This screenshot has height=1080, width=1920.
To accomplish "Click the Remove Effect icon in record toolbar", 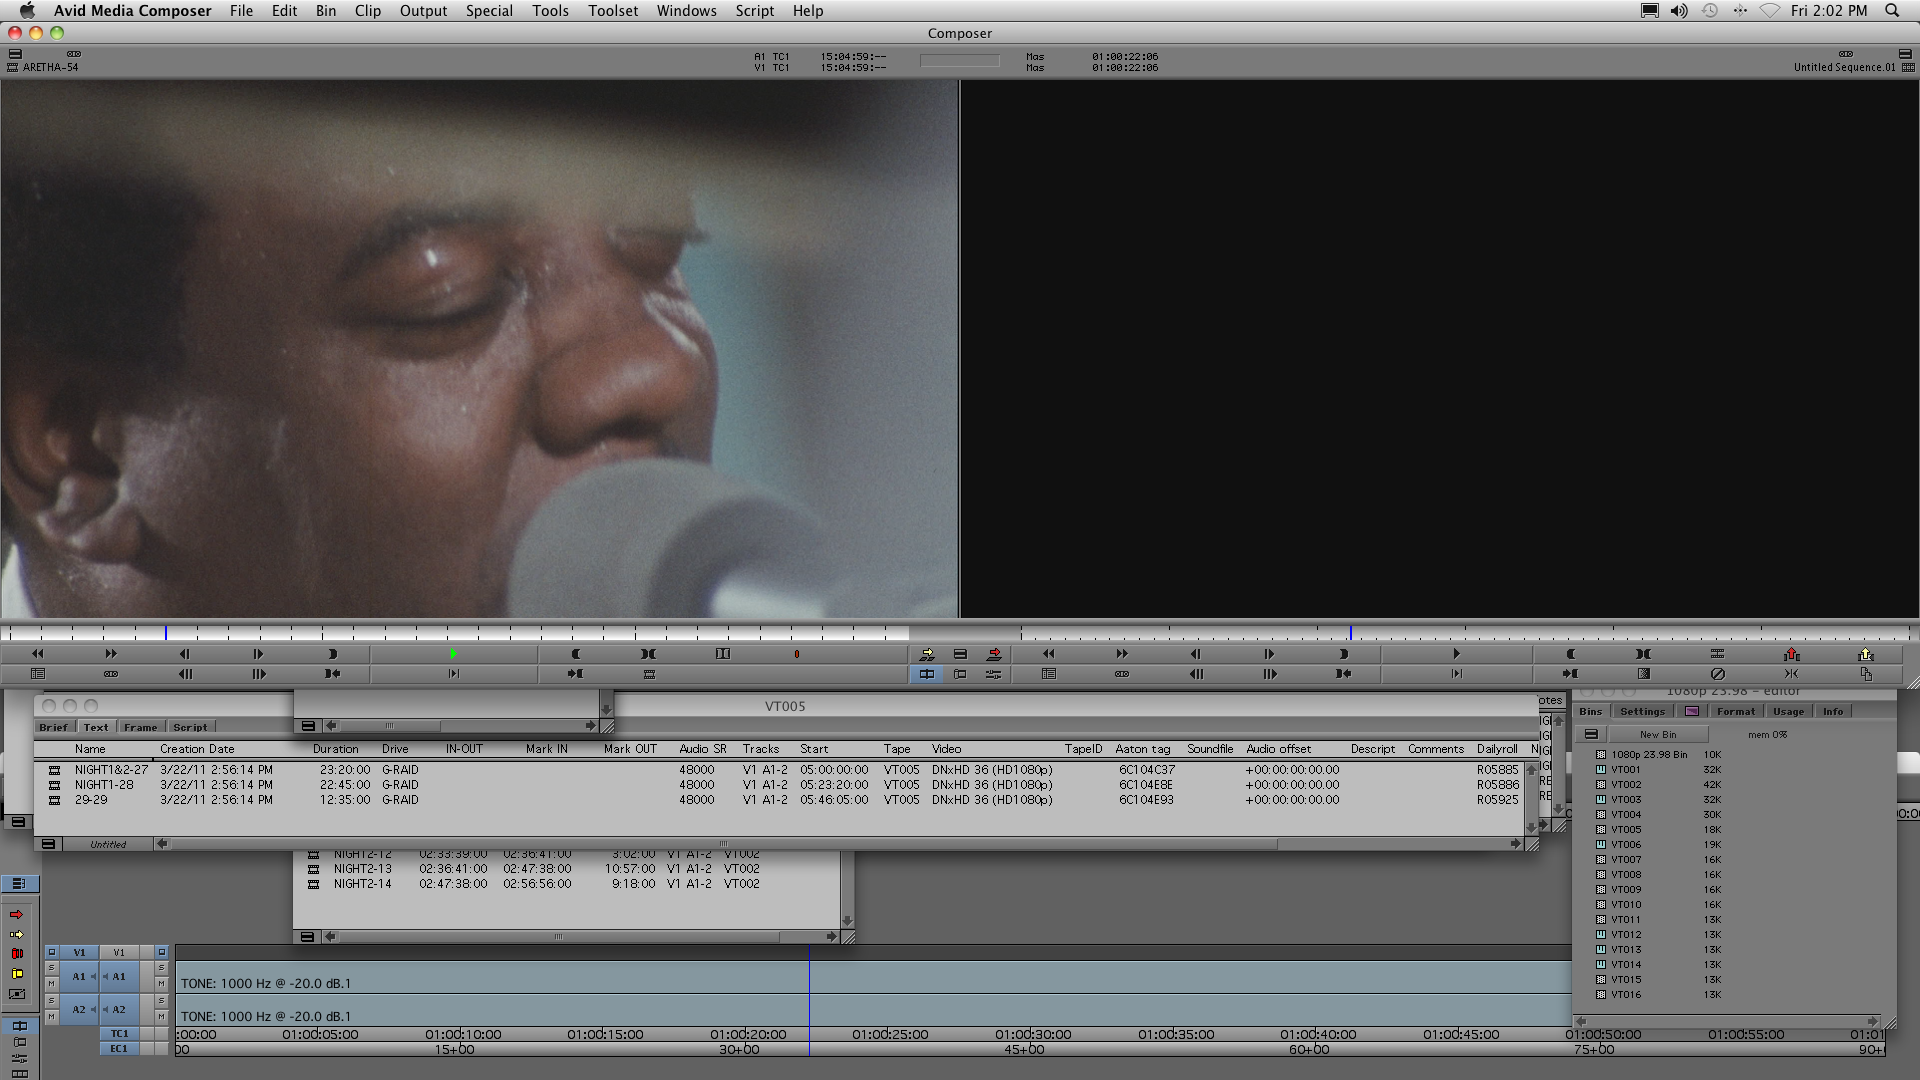I will 1717,674.
